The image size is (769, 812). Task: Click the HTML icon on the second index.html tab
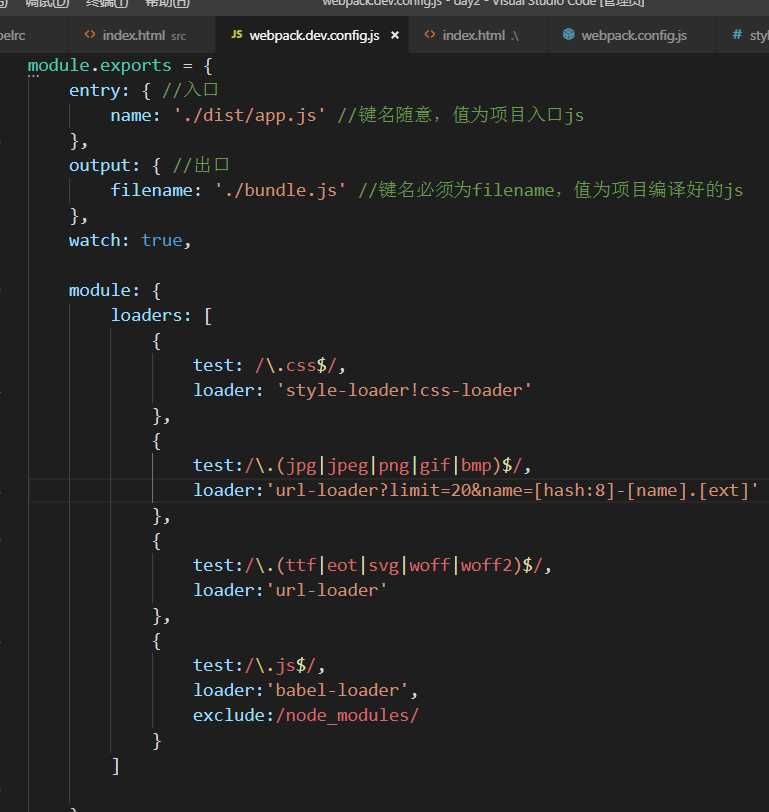(430, 35)
